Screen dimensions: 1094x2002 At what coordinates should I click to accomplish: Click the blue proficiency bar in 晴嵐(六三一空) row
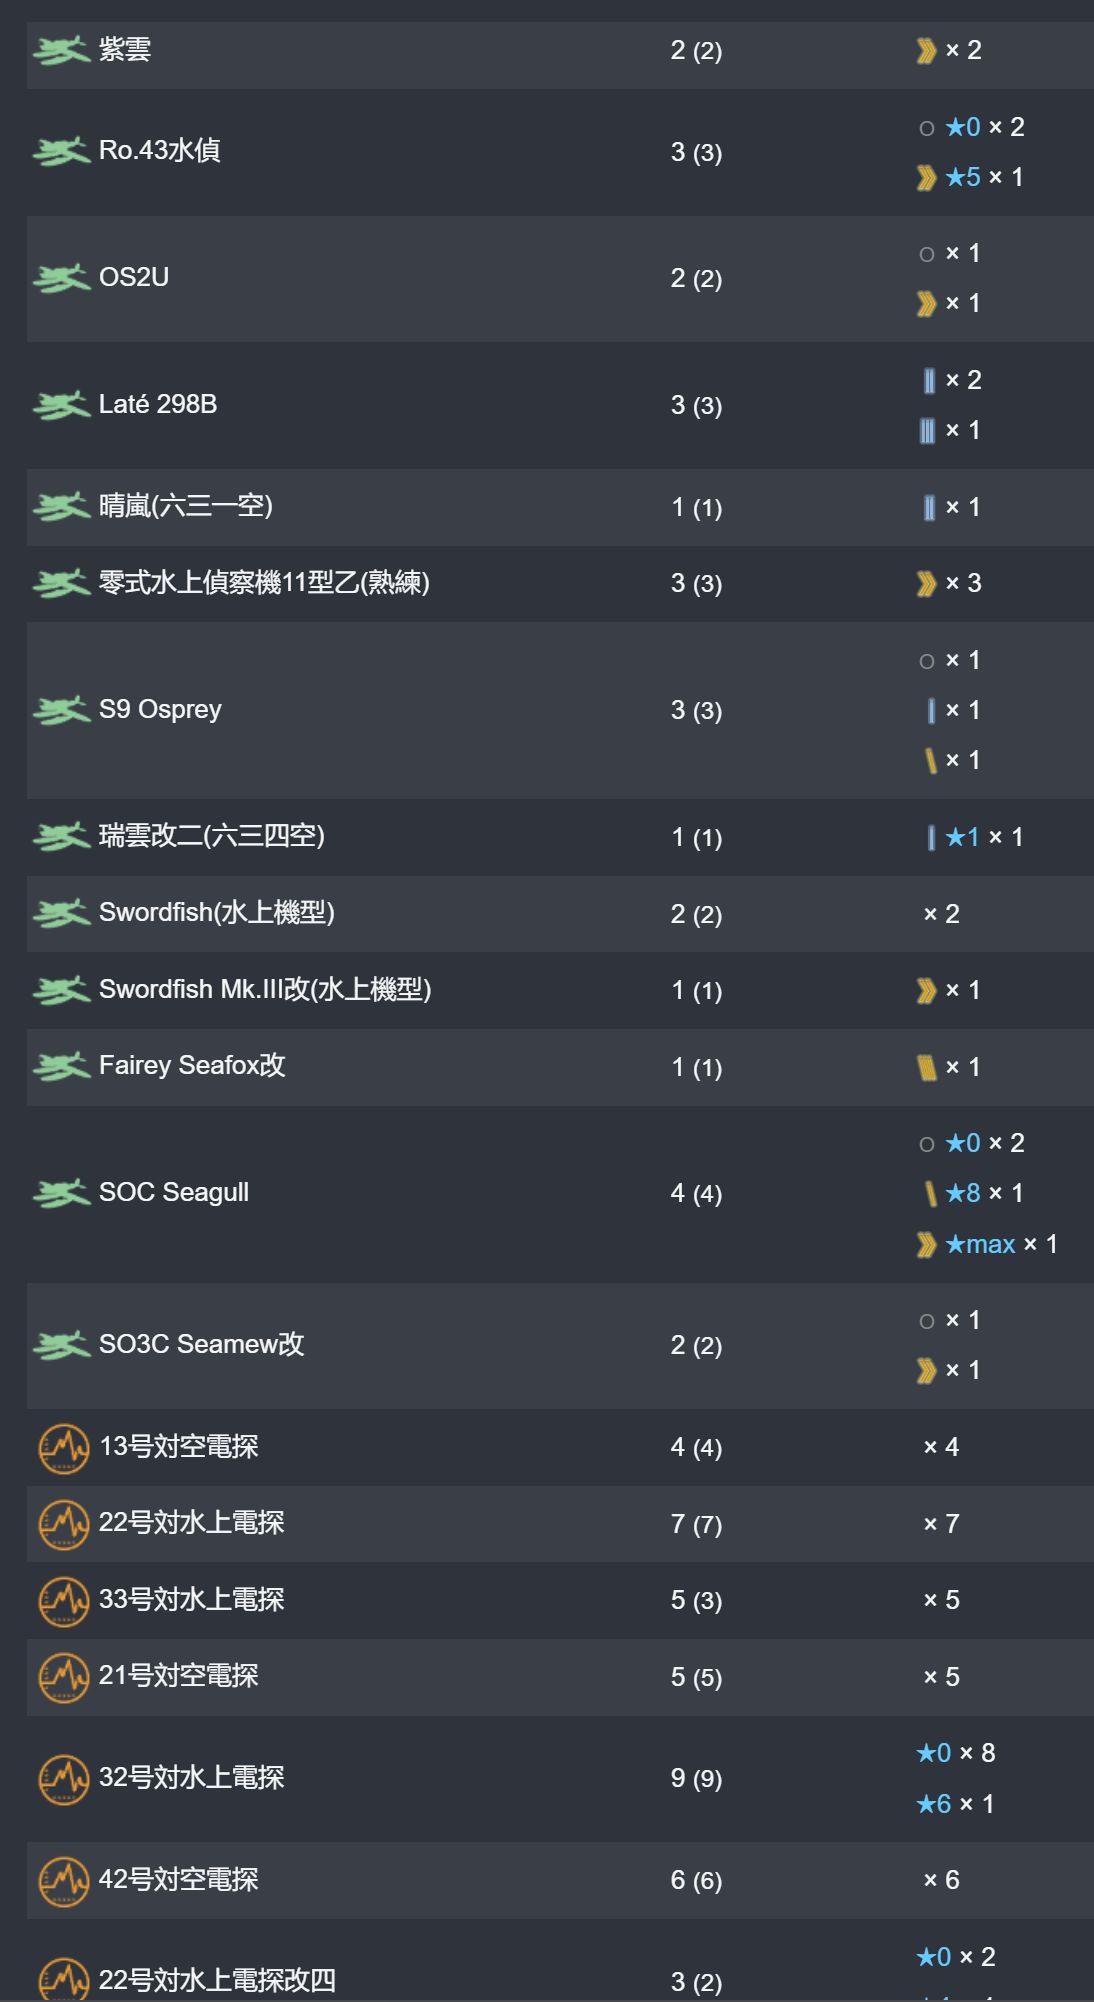929,507
